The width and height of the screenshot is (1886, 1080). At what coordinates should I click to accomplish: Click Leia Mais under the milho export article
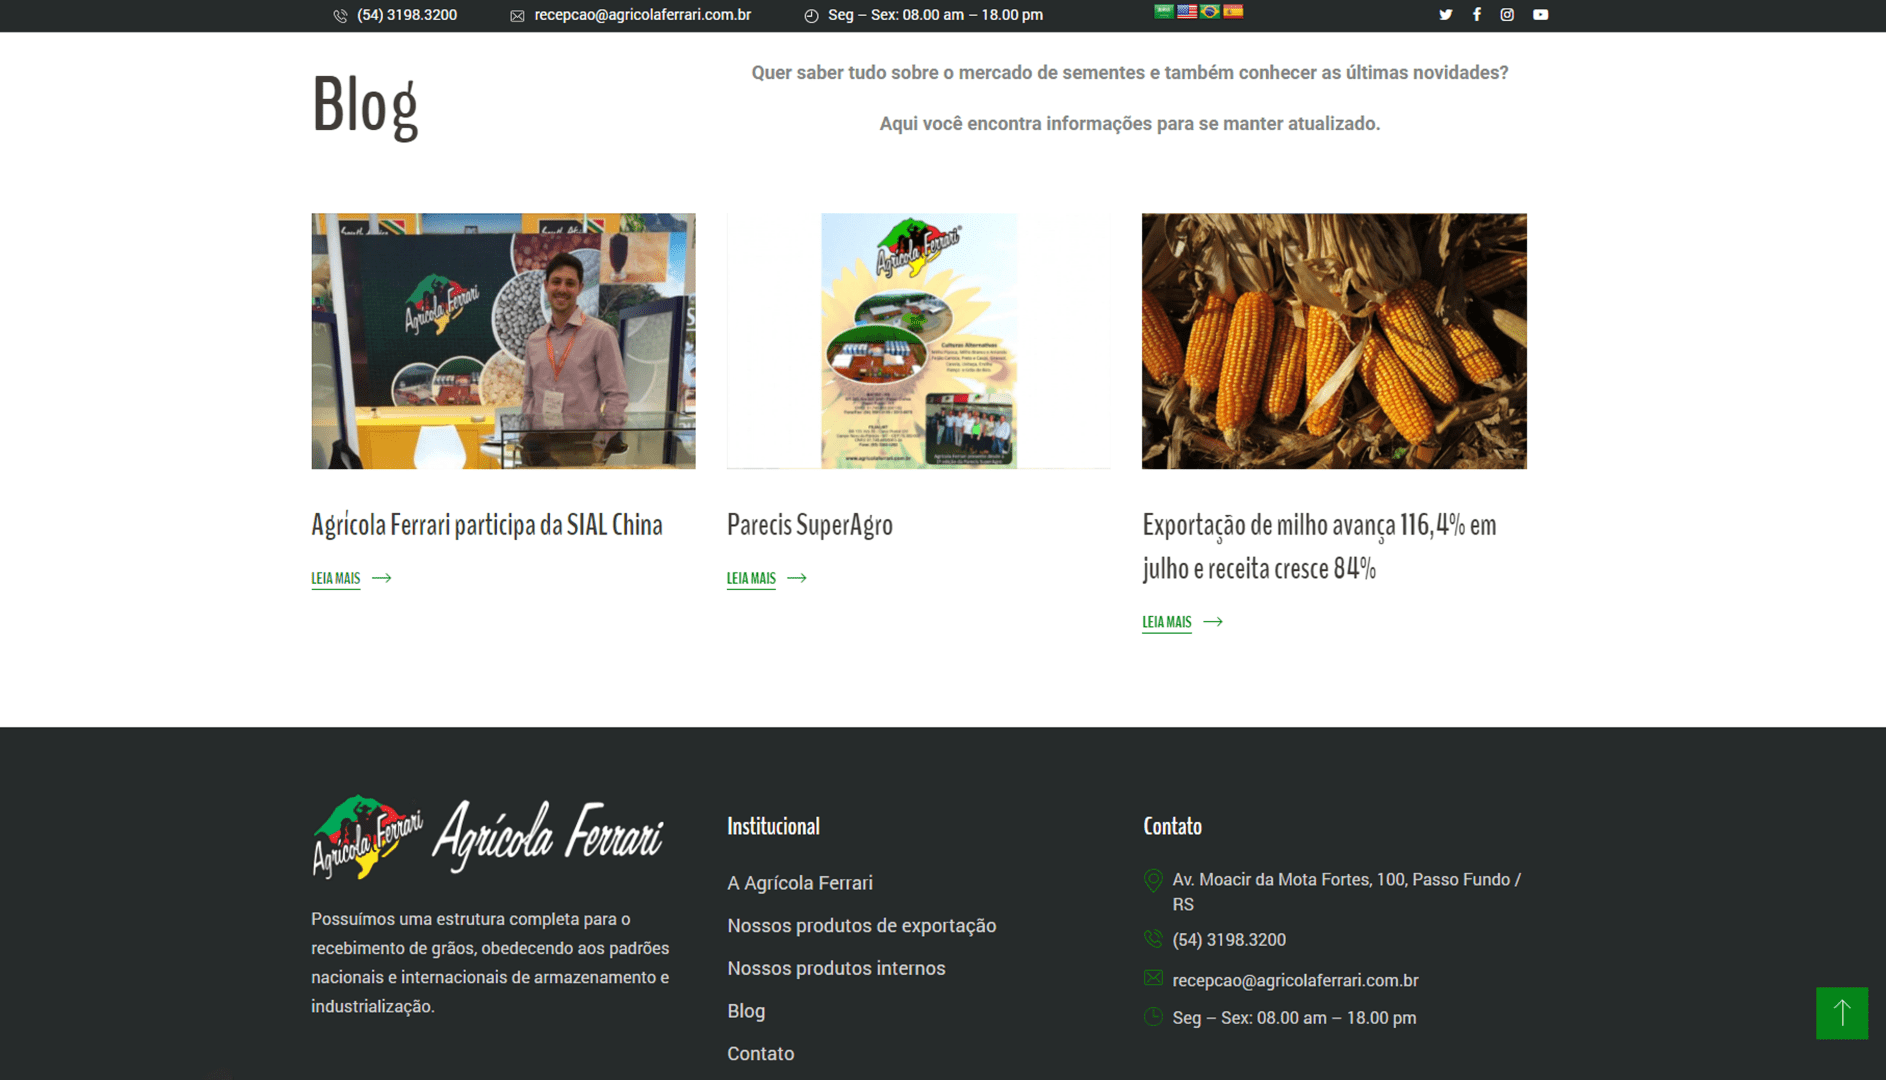(1182, 622)
